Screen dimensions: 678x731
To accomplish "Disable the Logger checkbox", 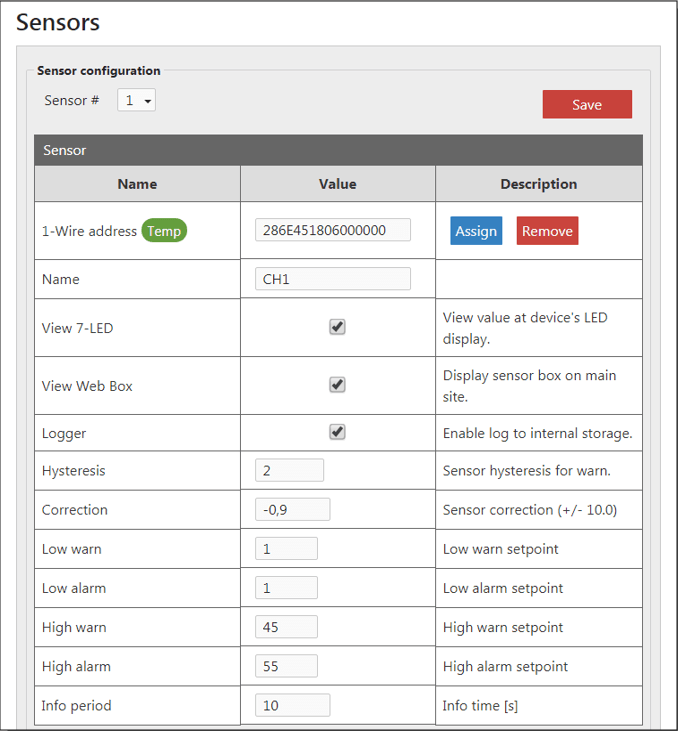I will click(338, 432).
